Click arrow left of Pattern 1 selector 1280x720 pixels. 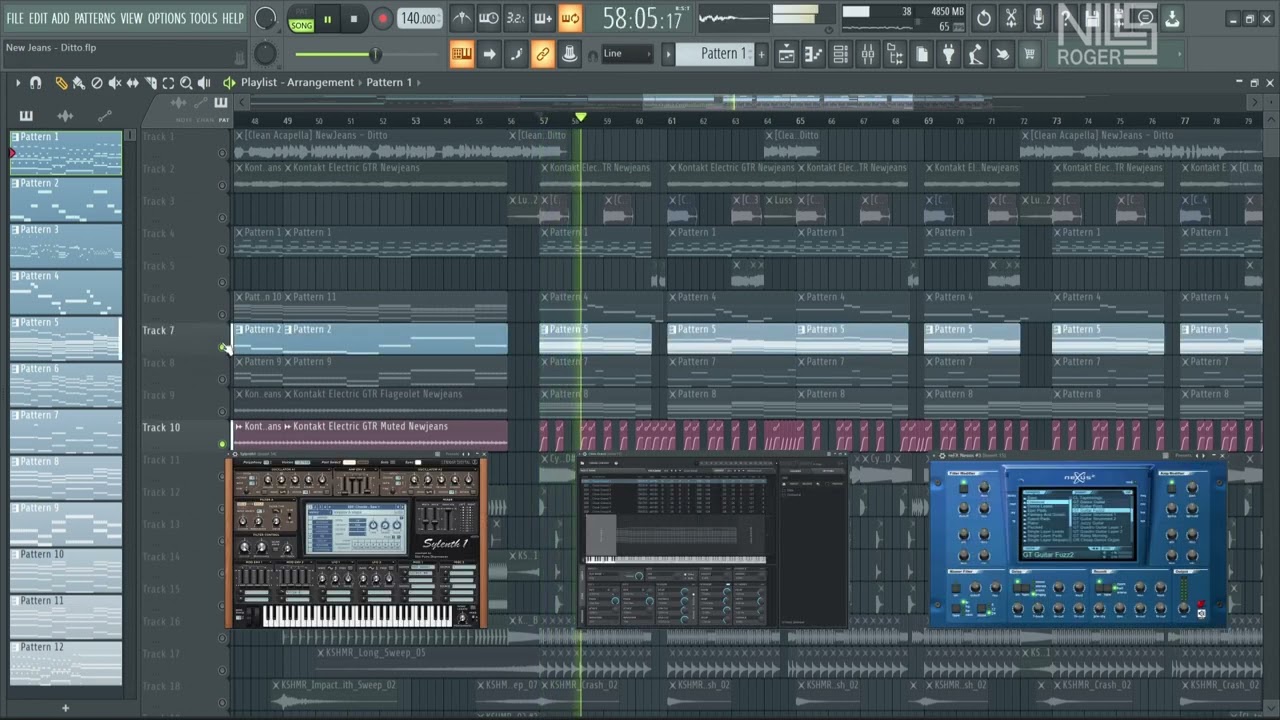(x=668, y=54)
